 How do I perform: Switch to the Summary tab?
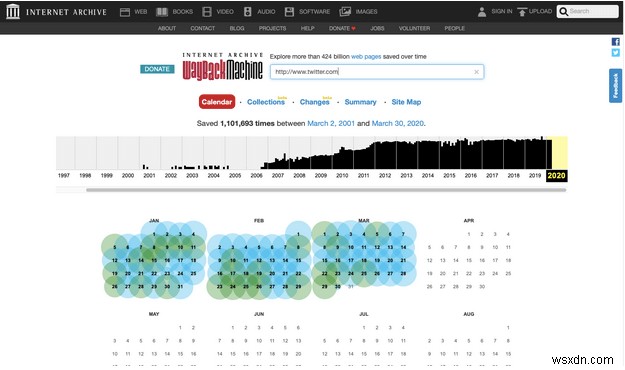(360, 102)
